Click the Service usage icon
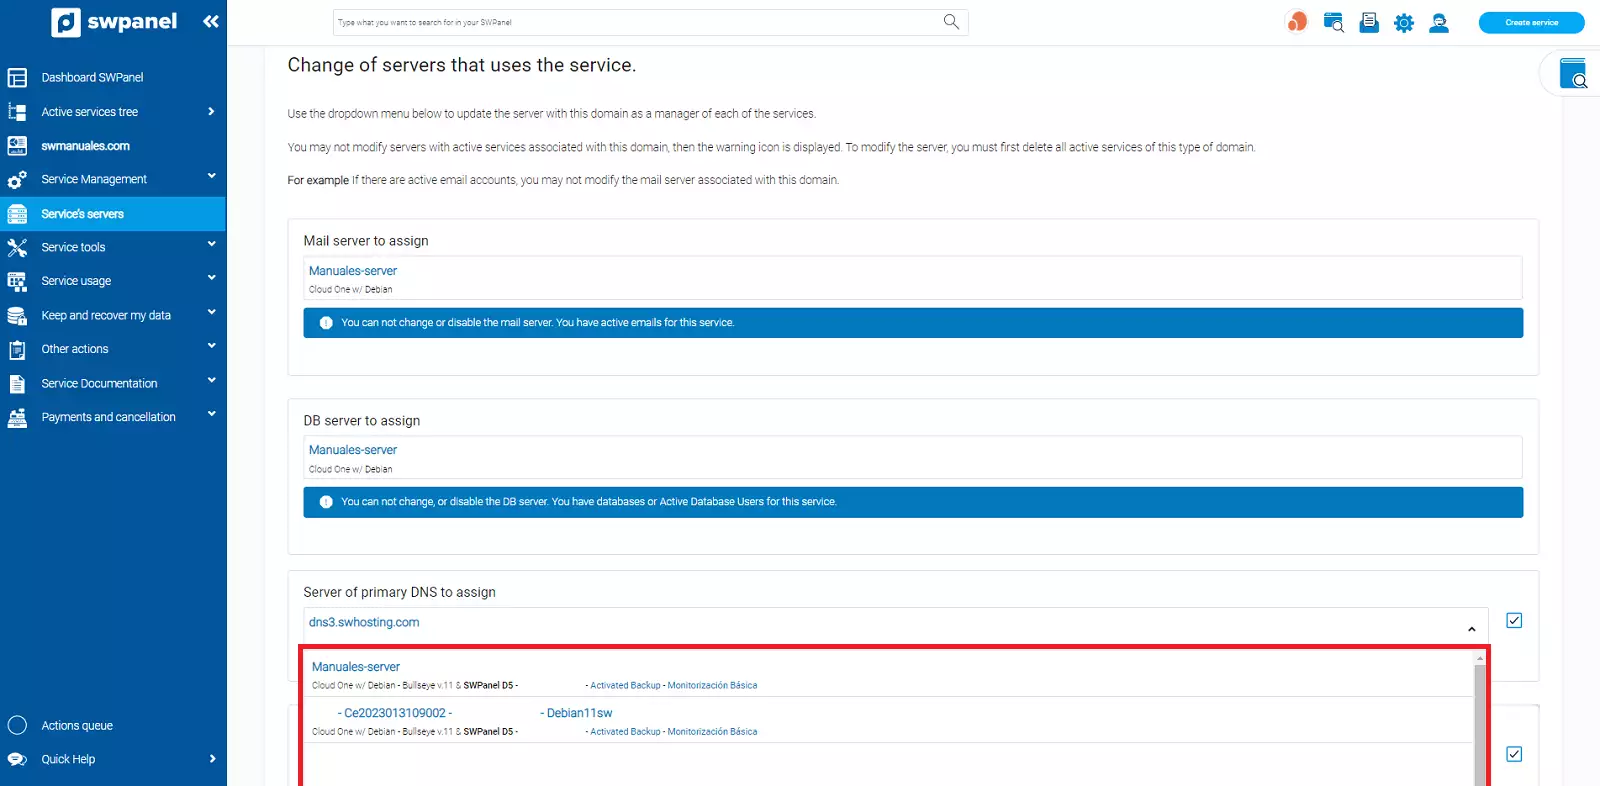 (x=17, y=281)
